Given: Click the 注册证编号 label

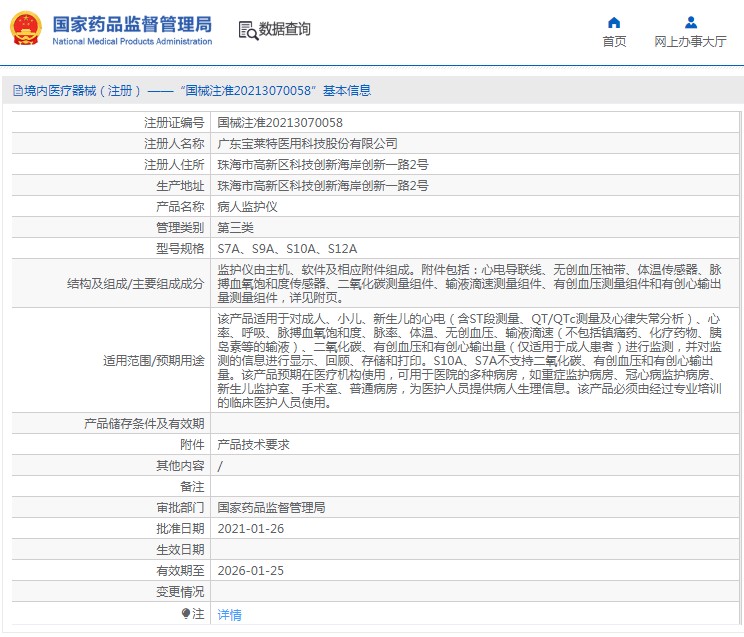Looking at the screenshot, I should tap(174, 122).
